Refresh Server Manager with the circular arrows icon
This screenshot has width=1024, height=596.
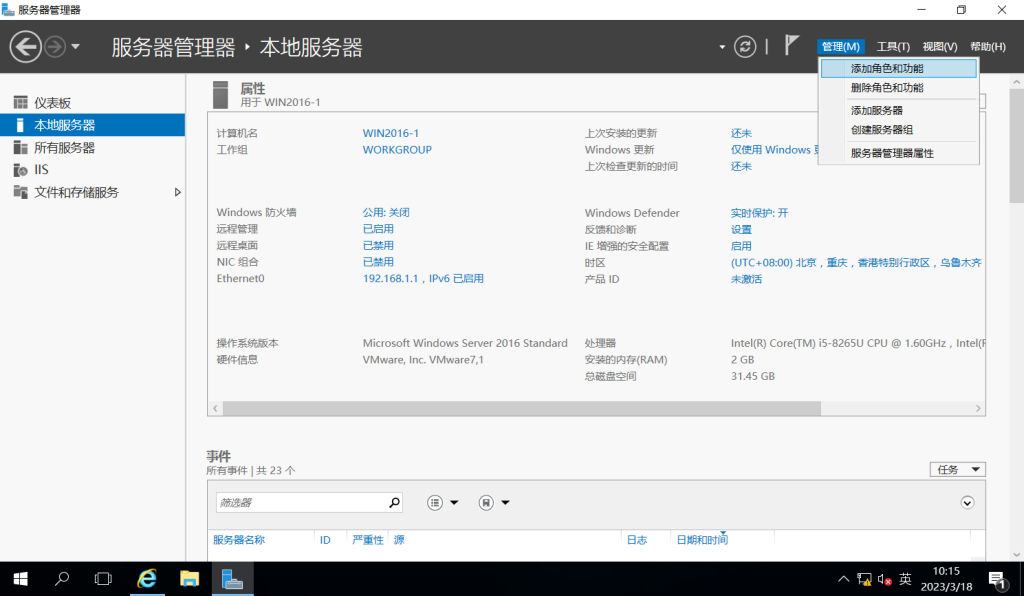[x=744, y=46]
